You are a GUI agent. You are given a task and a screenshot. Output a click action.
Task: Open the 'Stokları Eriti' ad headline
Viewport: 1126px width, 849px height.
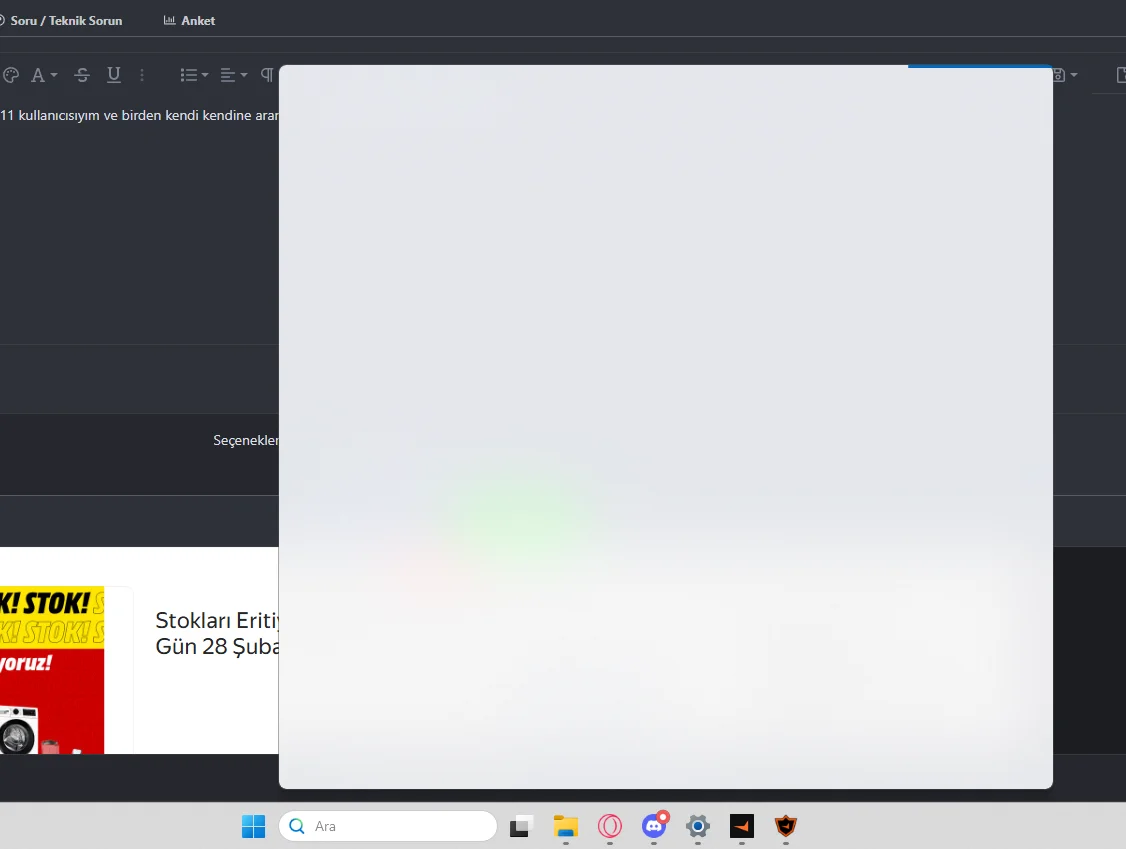tap(217, 634)
